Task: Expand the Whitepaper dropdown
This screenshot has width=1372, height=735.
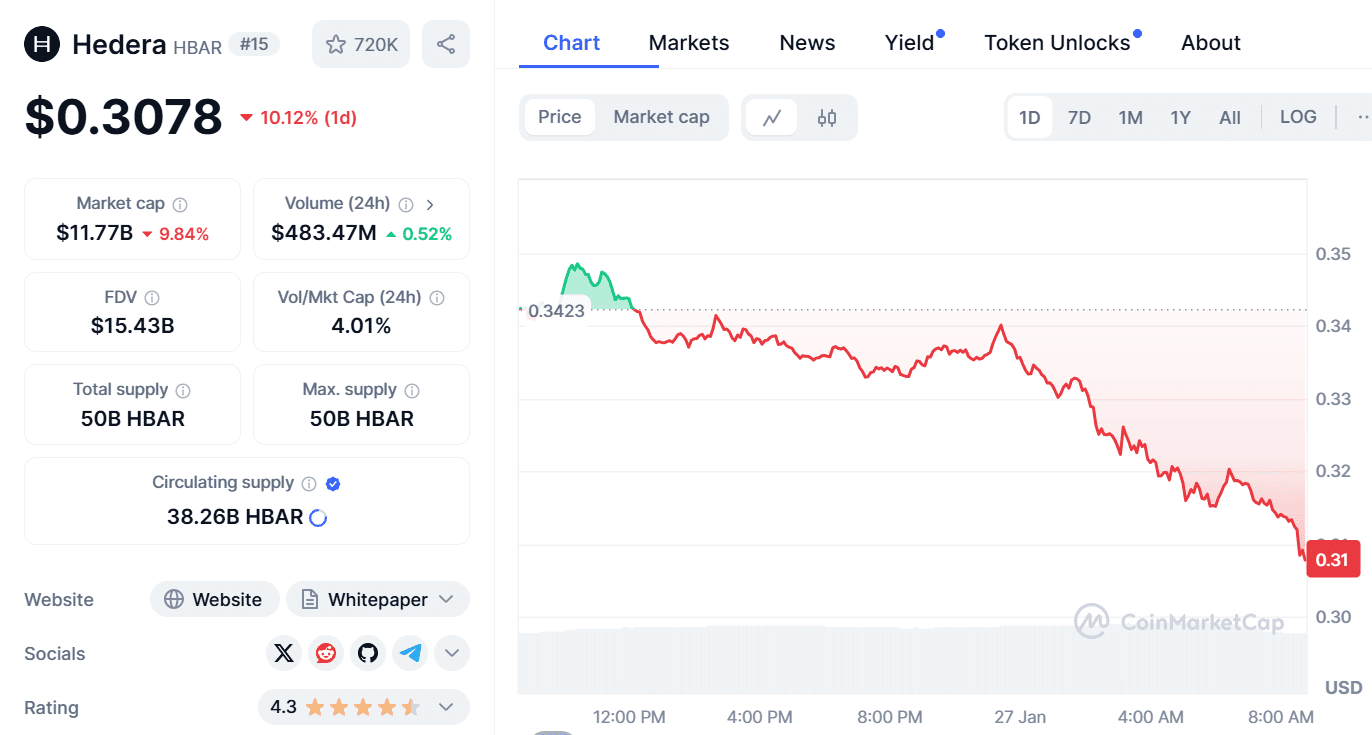Action: (x=447, y=600)
